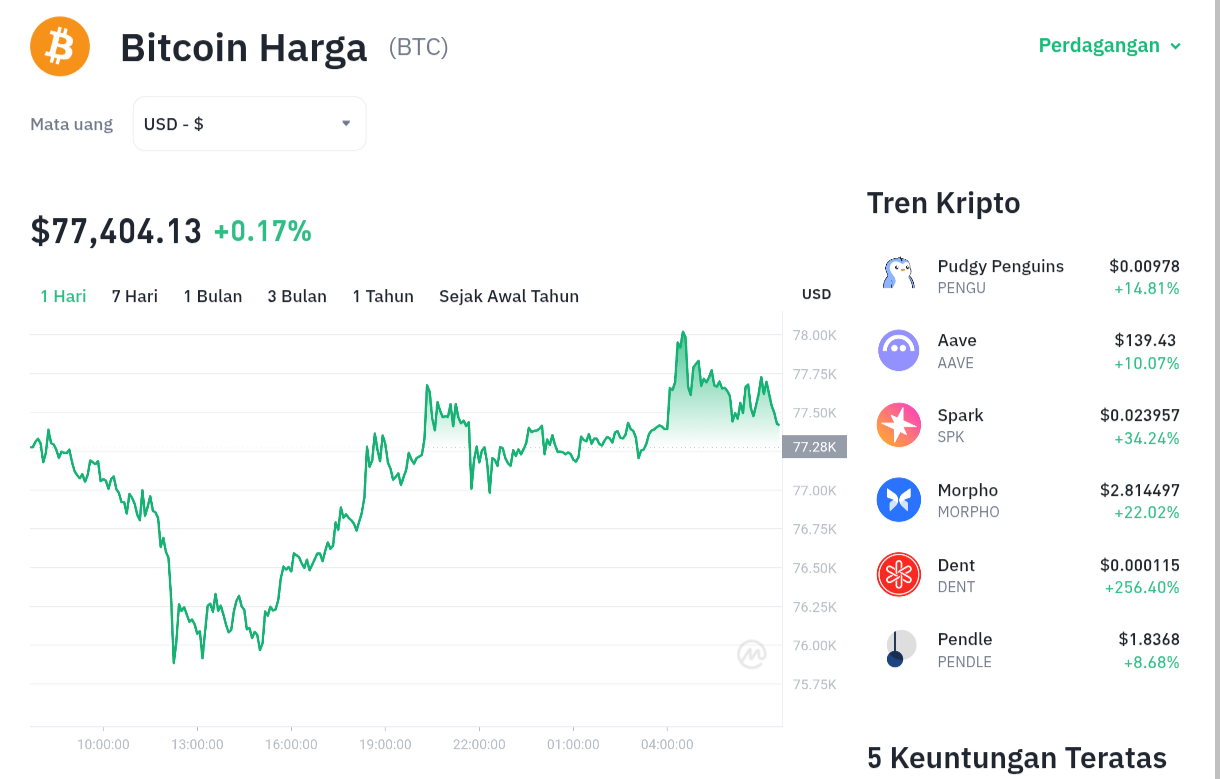Select the 1 Tahun chart range
This screenshot has width=1220, height=779.
383,296
